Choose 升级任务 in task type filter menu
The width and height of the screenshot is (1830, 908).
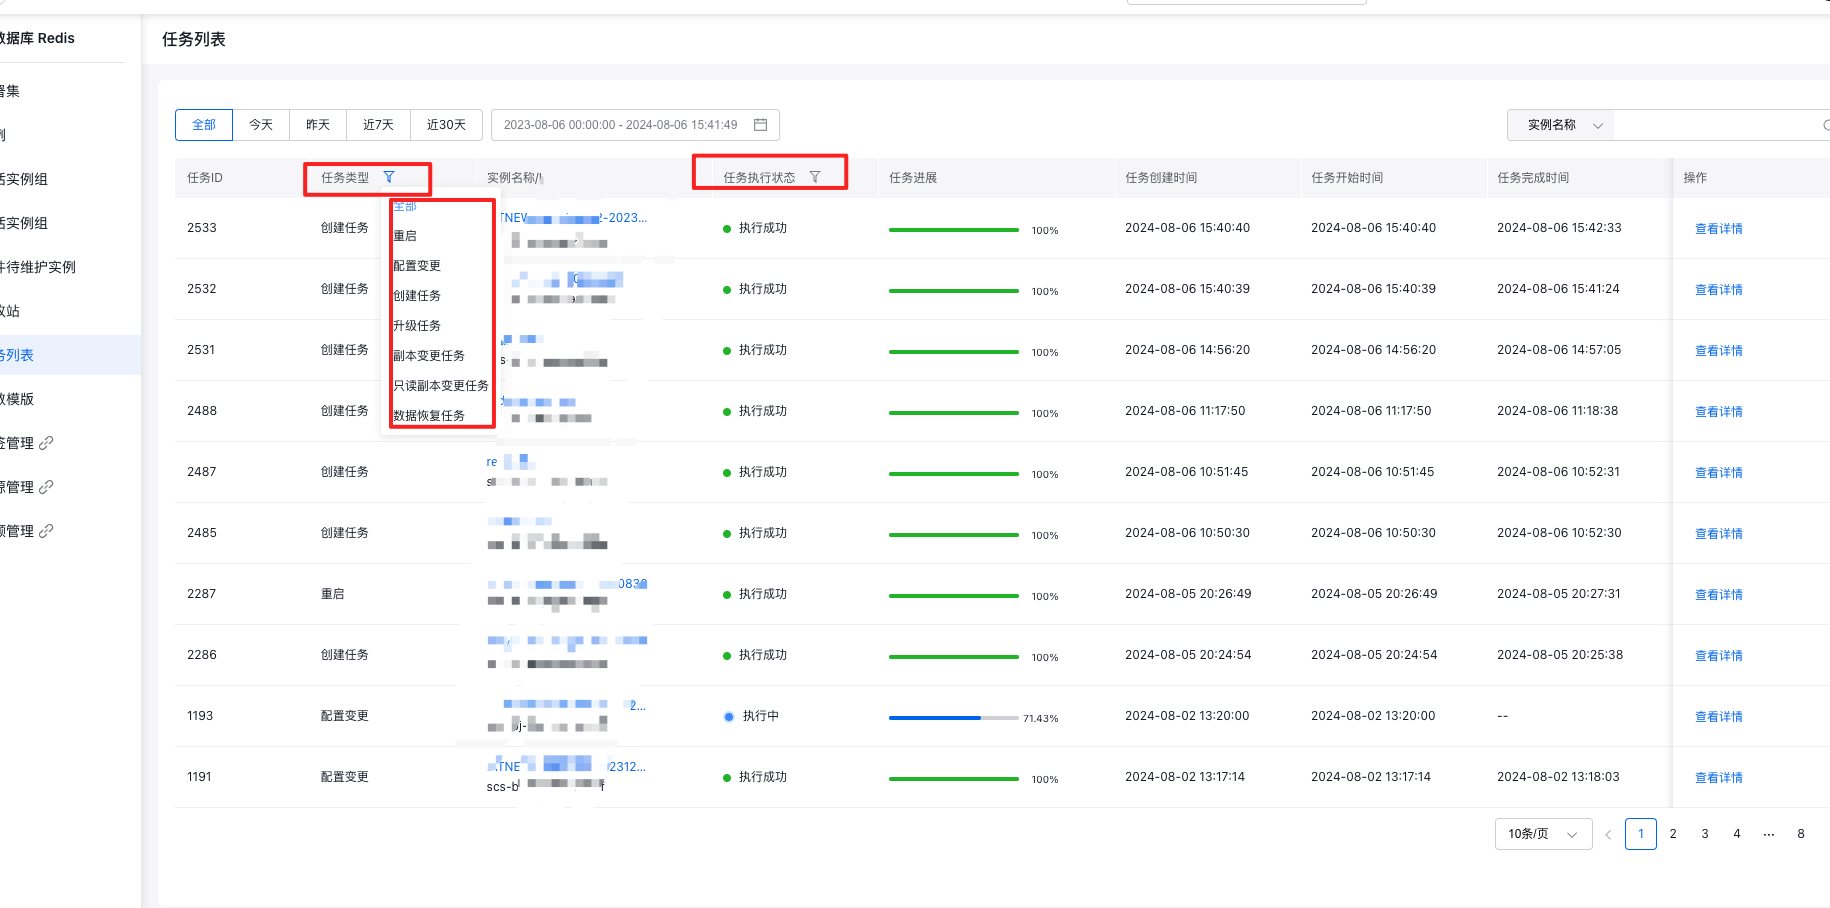tap(417, 326)
